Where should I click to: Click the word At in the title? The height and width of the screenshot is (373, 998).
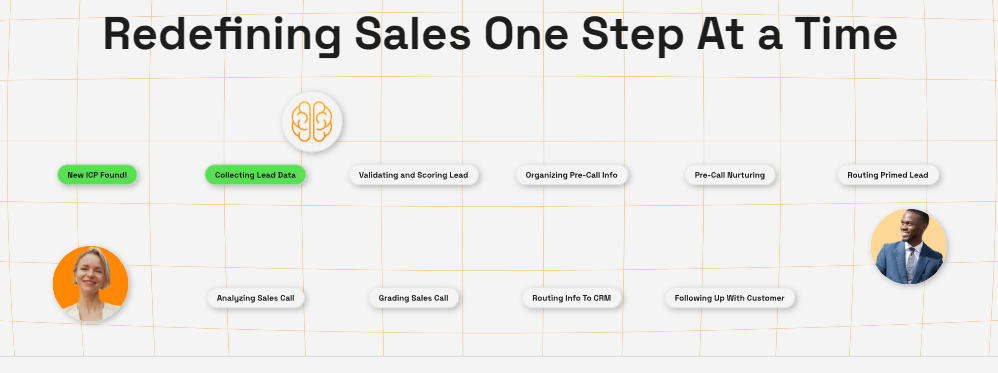[x=719, y=33]
